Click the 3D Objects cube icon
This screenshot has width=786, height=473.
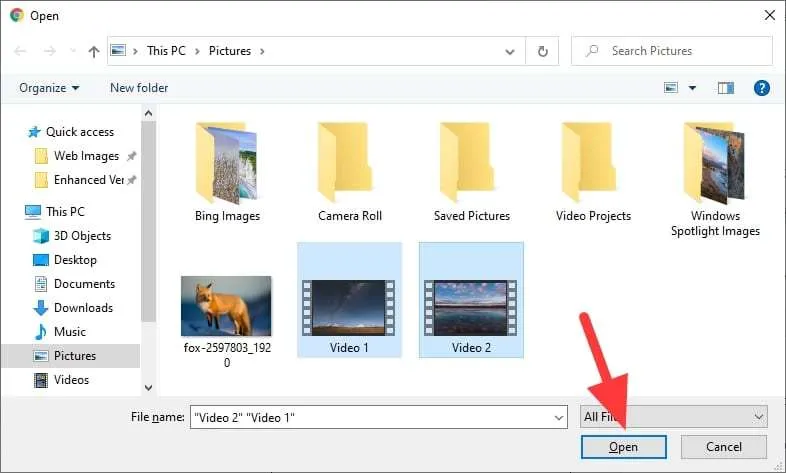(41, 235)
